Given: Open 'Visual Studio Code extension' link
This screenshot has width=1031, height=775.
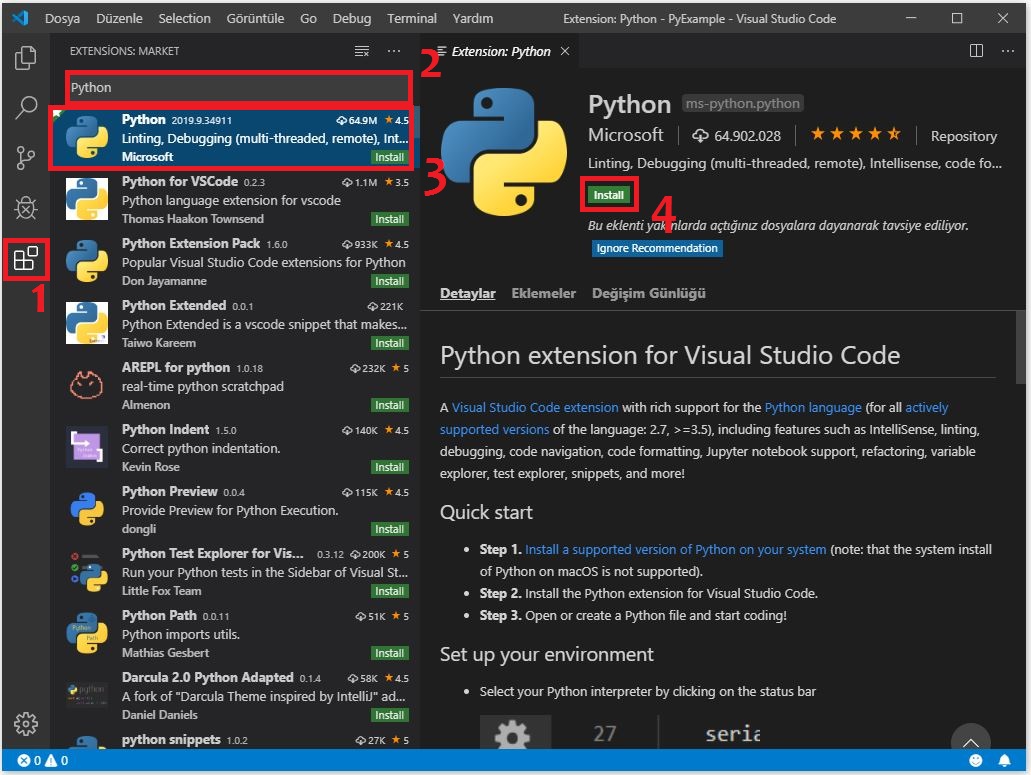Looking at the screenshot, I should 535,408.
